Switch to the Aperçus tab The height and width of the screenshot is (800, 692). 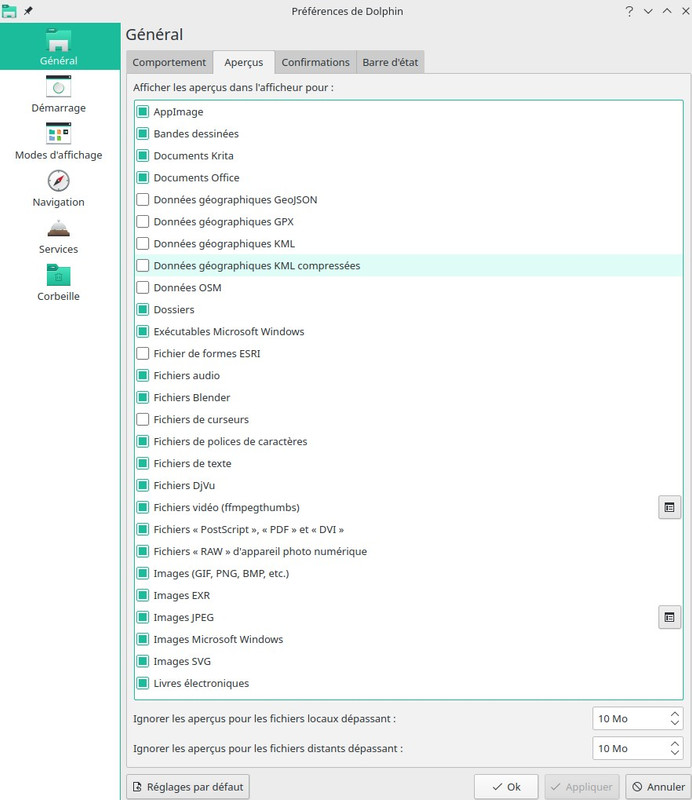[x=243, y=62]
